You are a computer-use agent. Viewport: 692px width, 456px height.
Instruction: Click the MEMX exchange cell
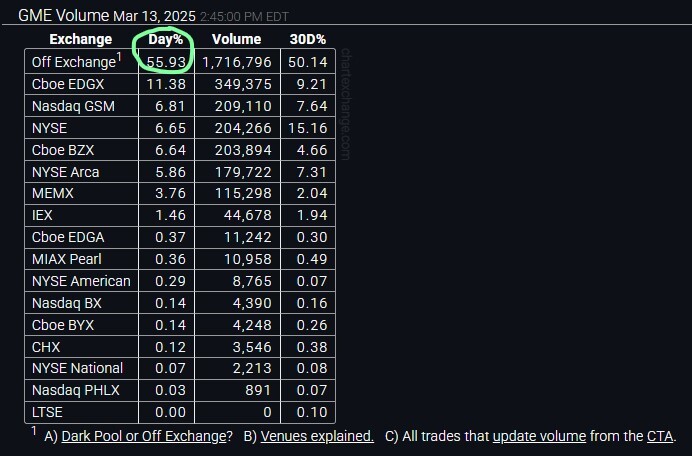tap(53, 194)
